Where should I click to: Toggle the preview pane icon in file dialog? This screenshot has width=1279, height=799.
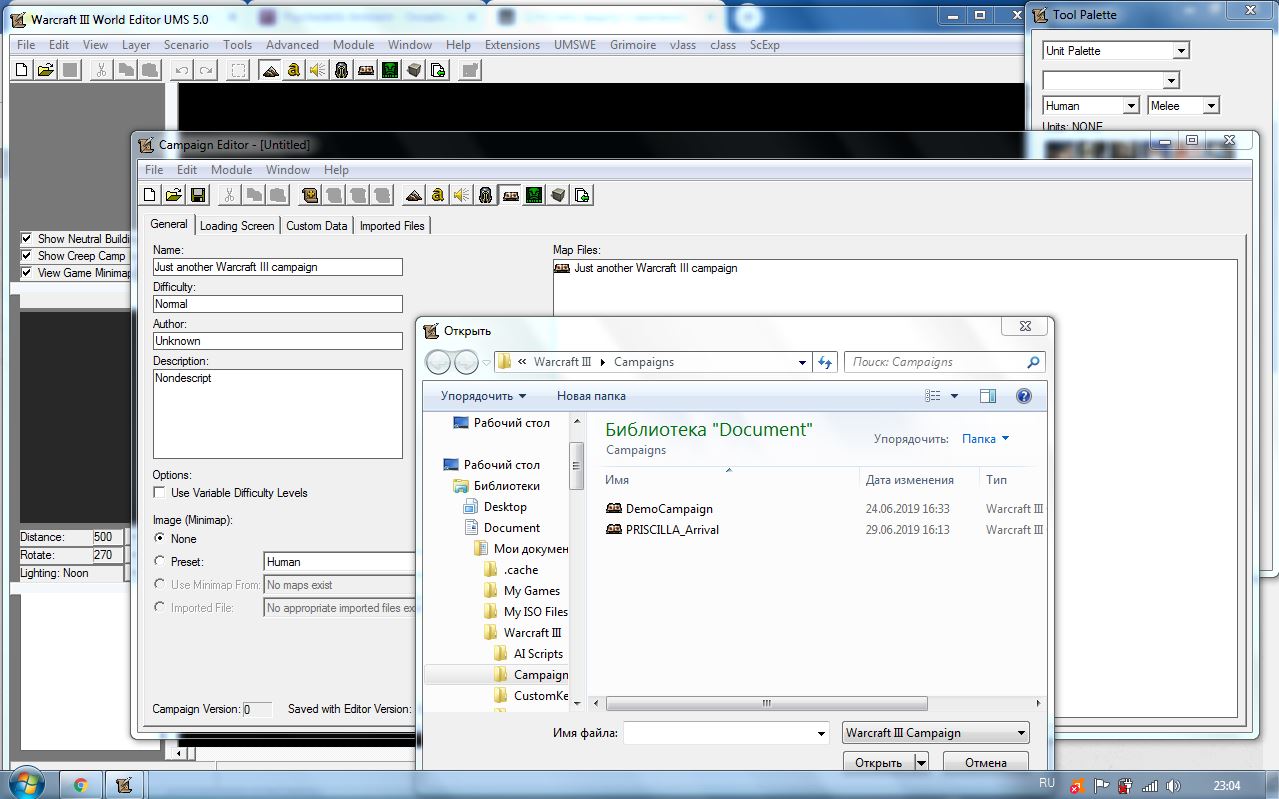(x=988, y=396)
